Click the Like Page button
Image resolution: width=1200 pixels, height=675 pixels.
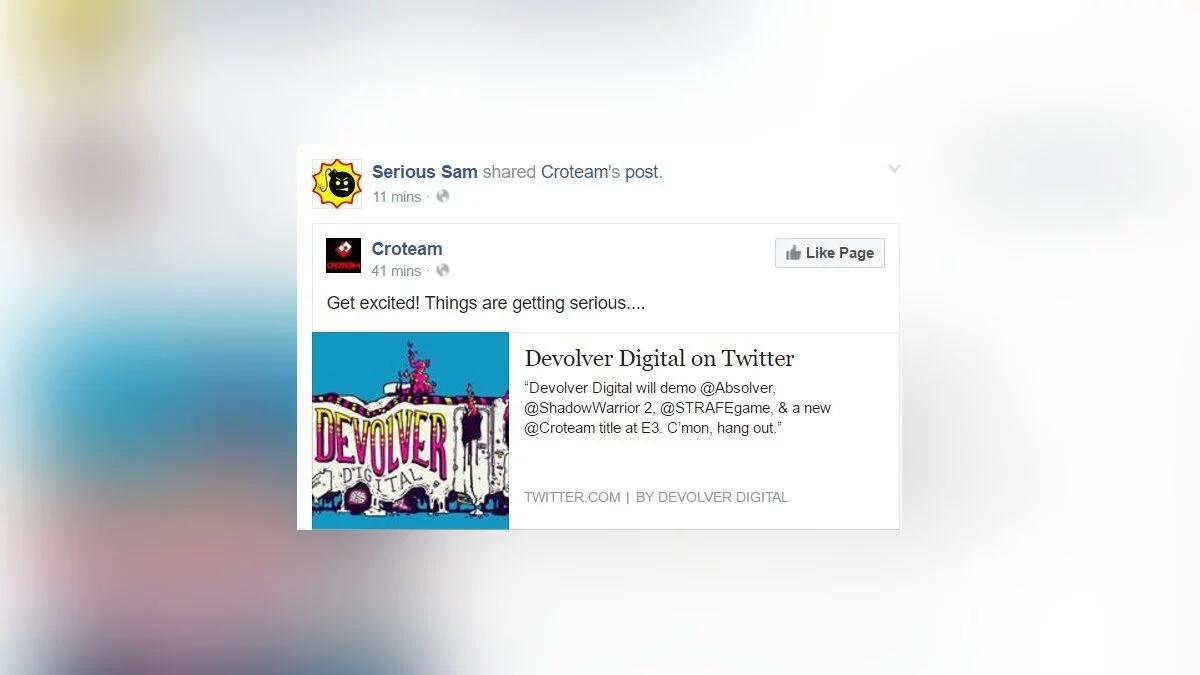coord(830,253)
